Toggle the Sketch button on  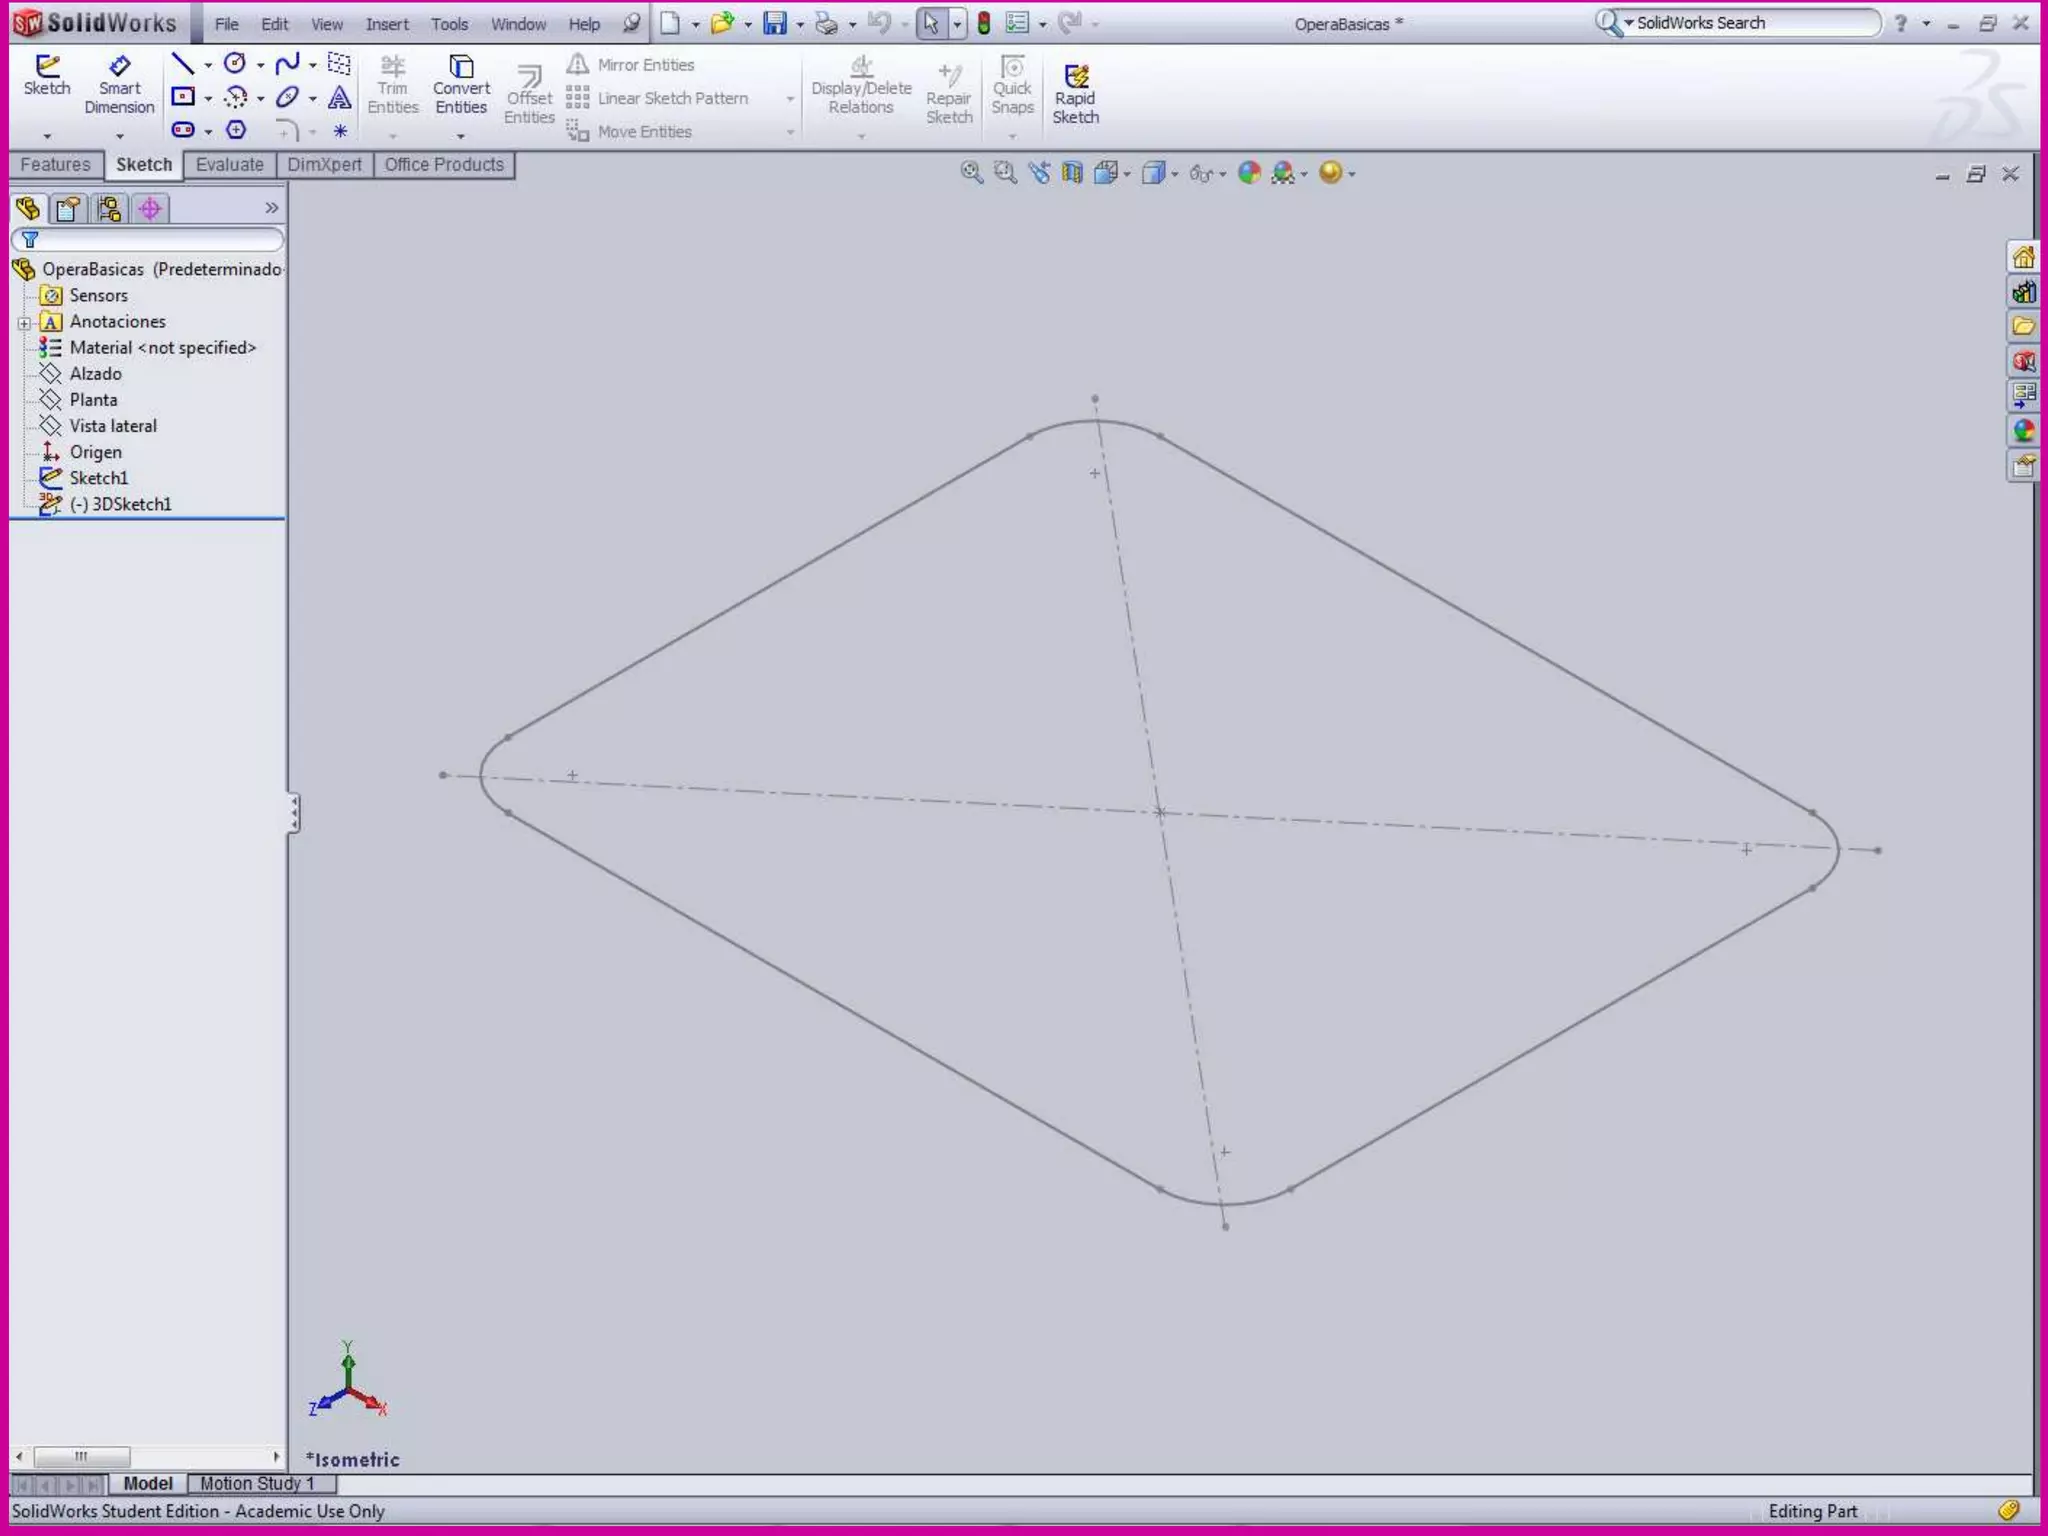coord(47,76)
